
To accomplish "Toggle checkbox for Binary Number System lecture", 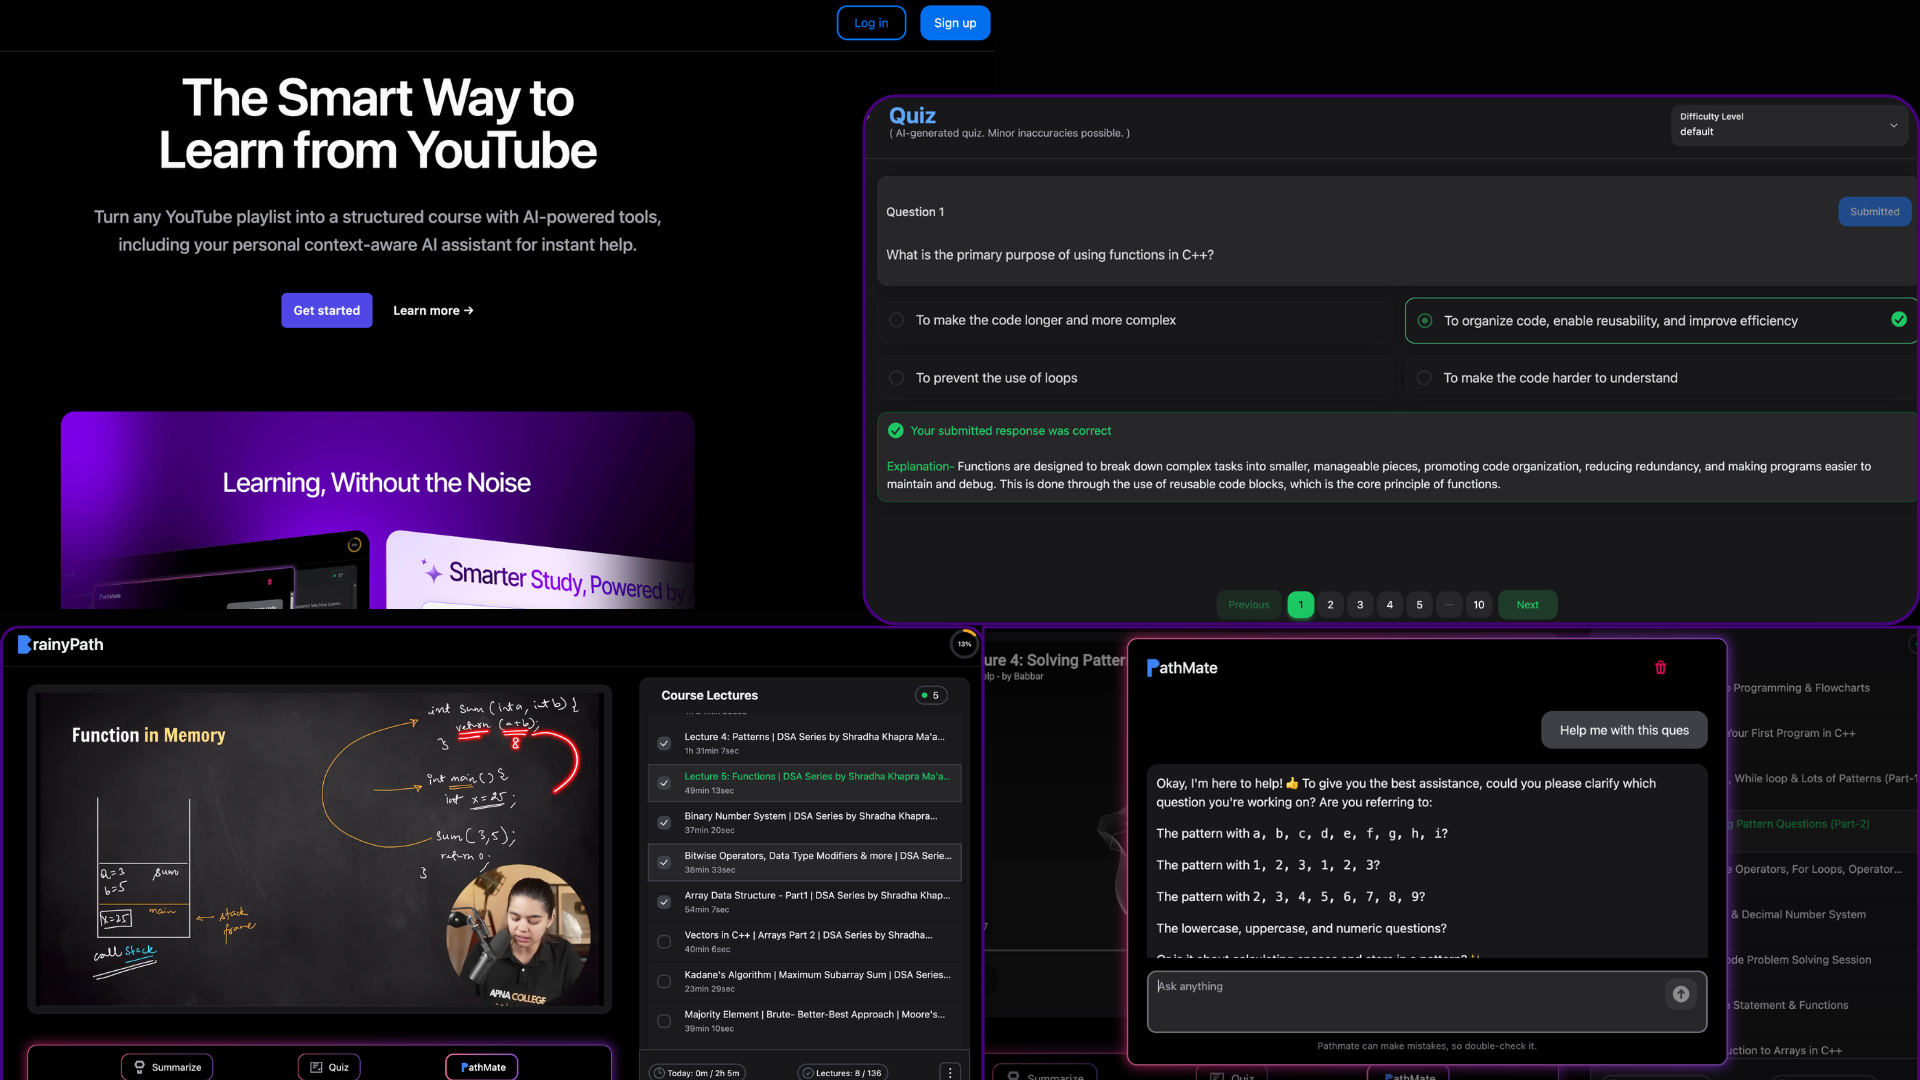I will [664, 823].
